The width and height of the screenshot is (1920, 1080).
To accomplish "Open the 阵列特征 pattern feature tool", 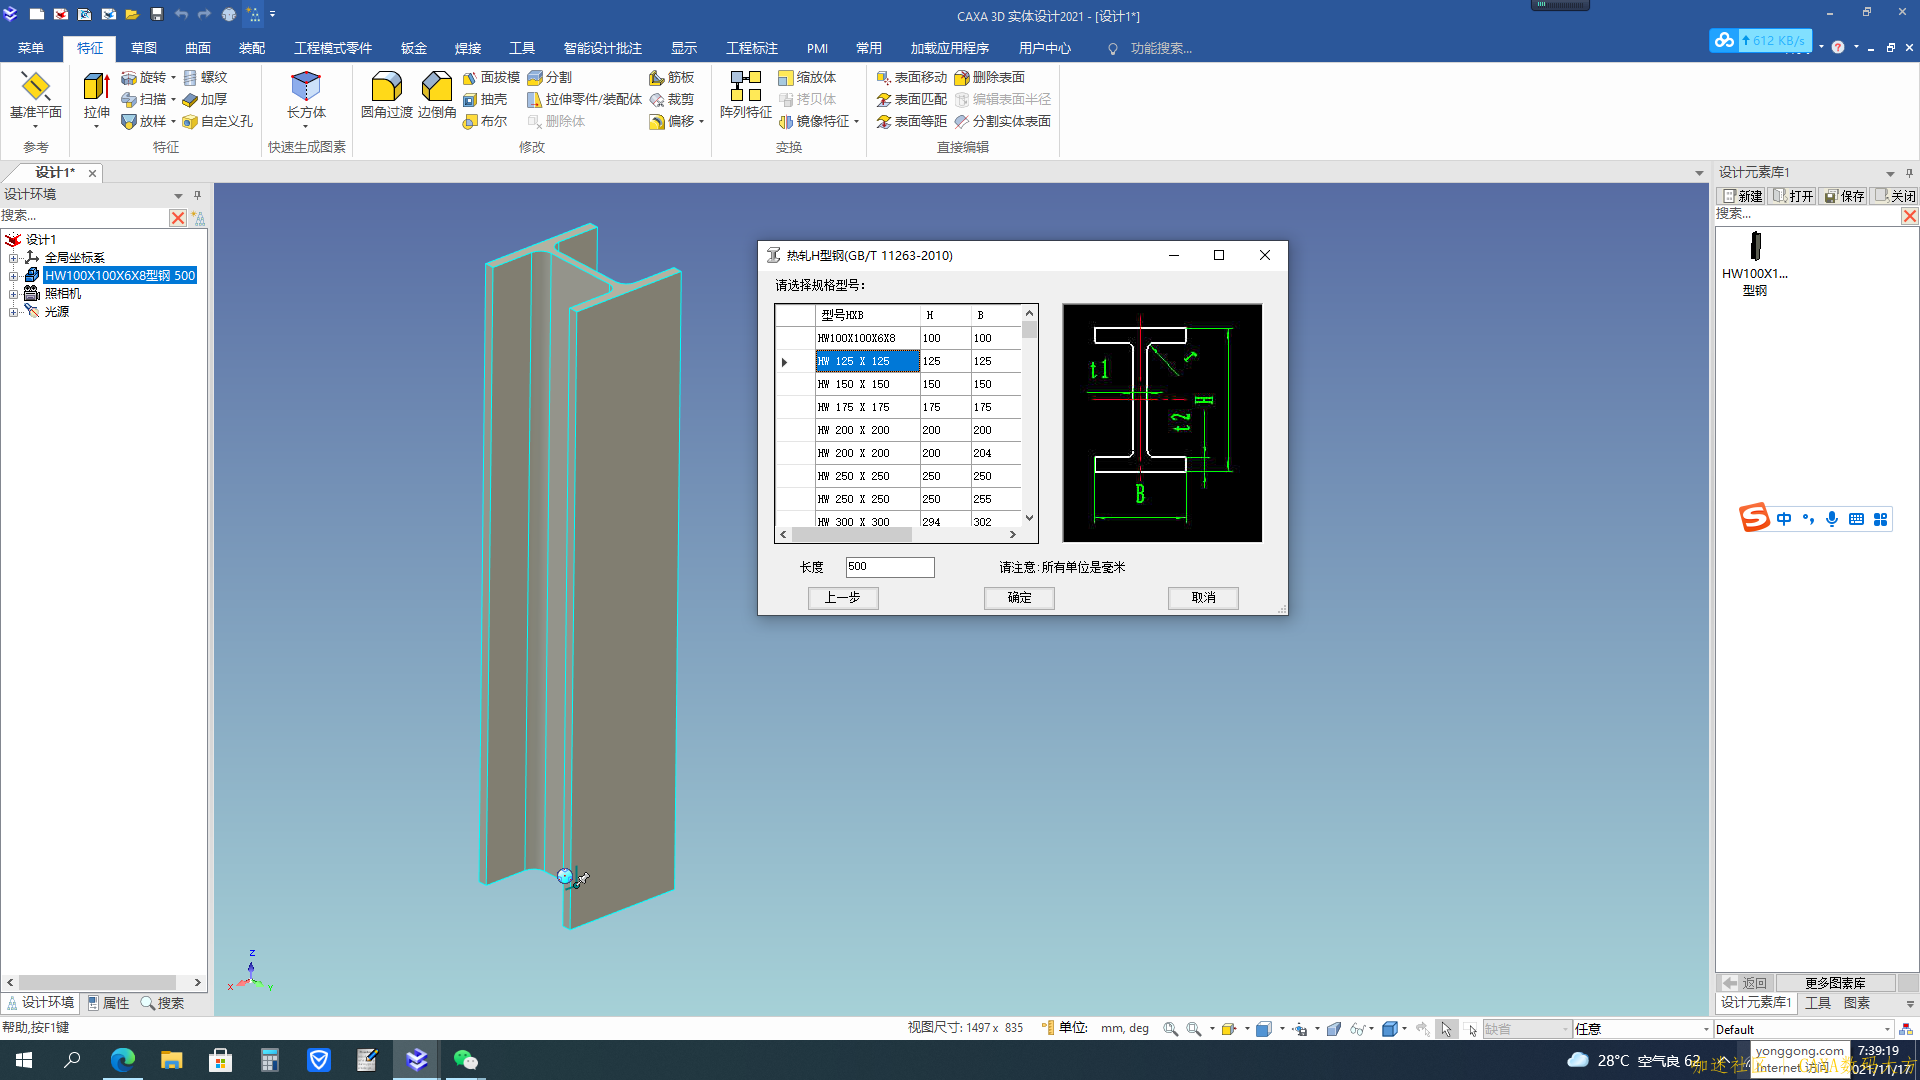I will point(746,95).
